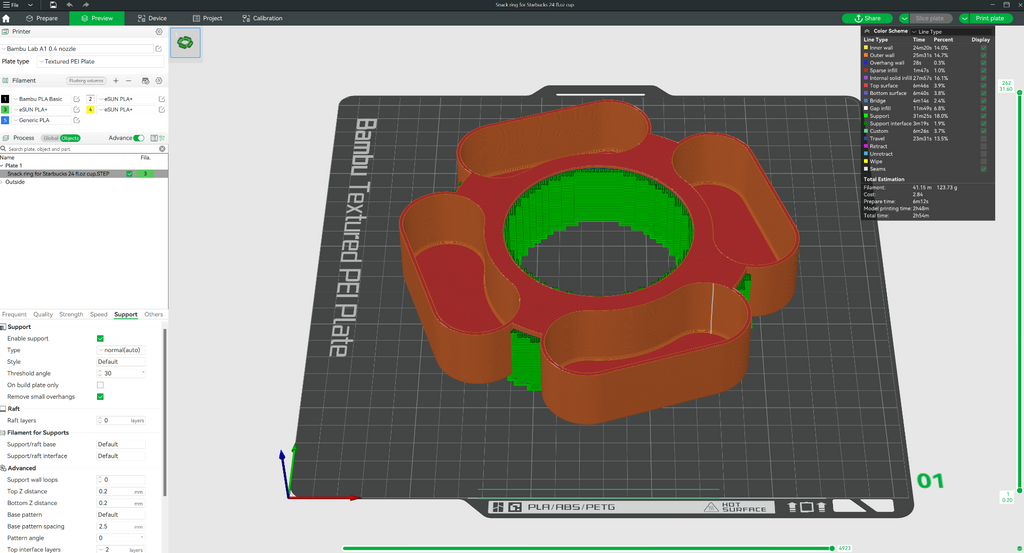Clear the object search field
This screenshot has width=1024, height=553.
[x=162, y=149]
